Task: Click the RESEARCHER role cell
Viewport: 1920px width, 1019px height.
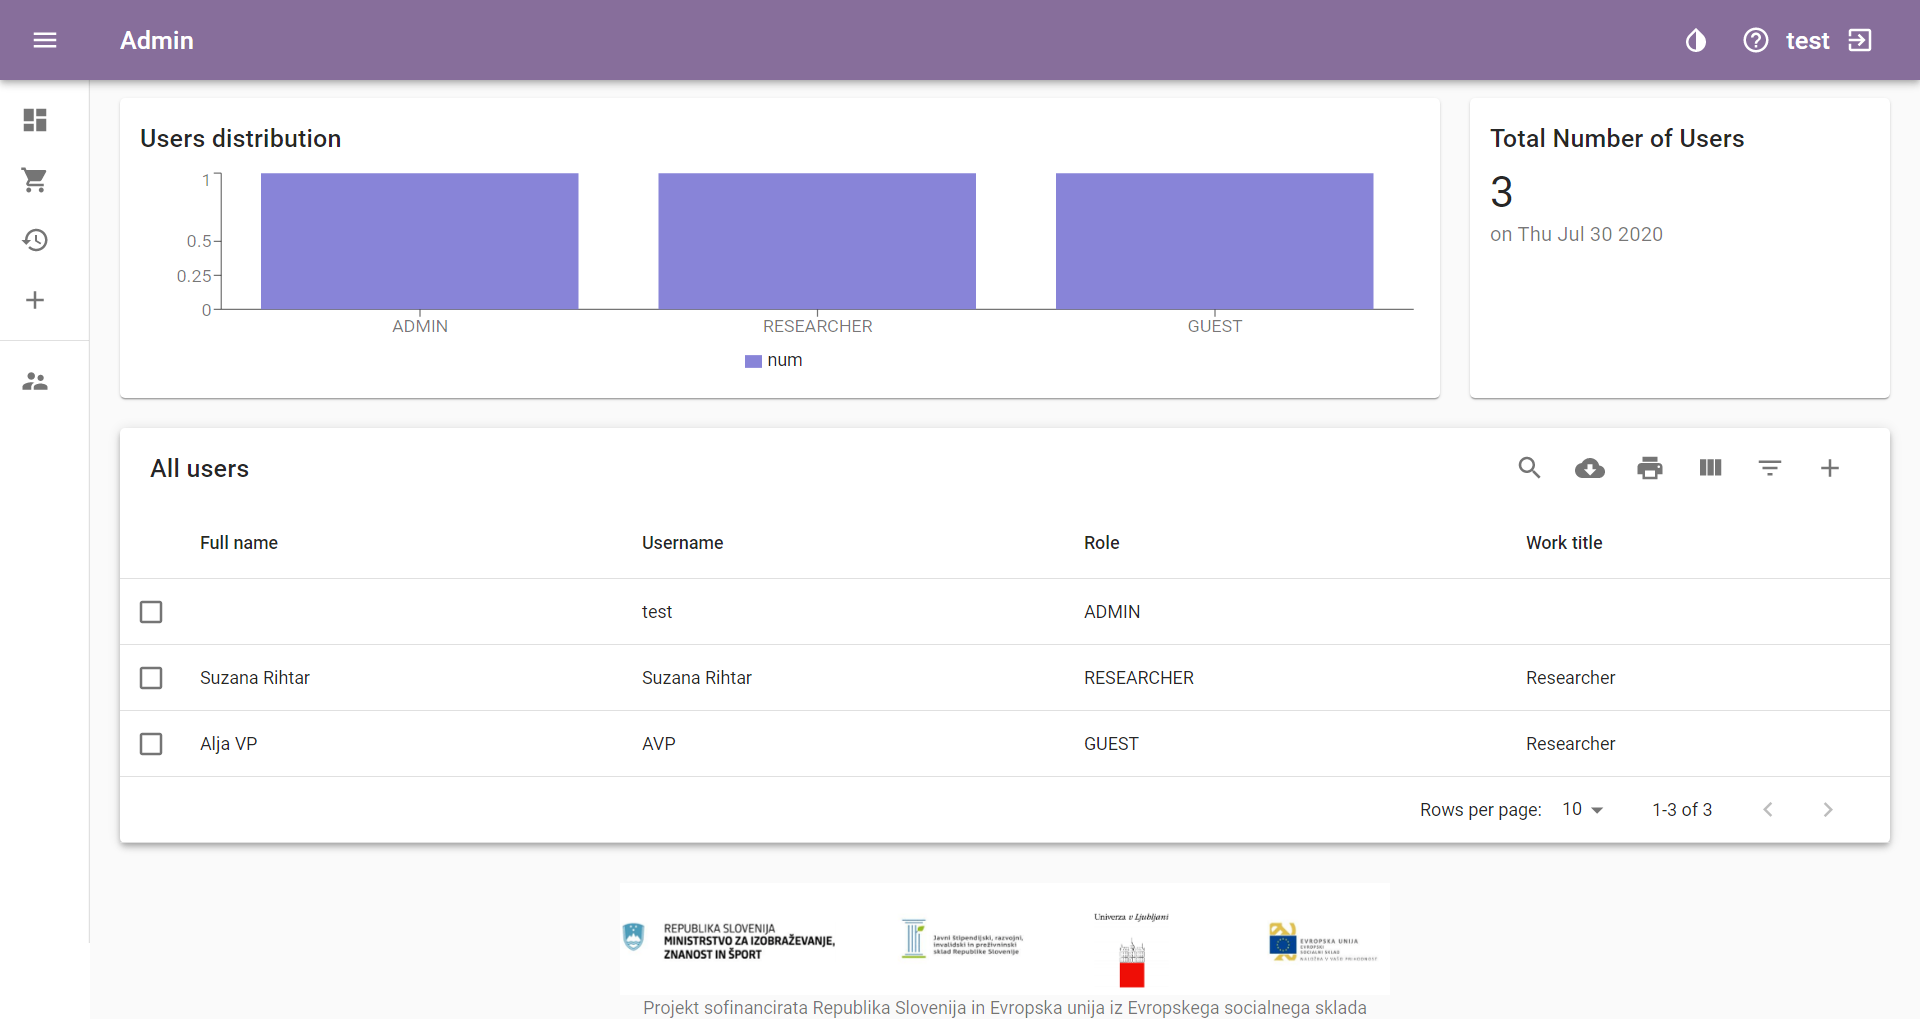Action: (x=1139, y=678)
